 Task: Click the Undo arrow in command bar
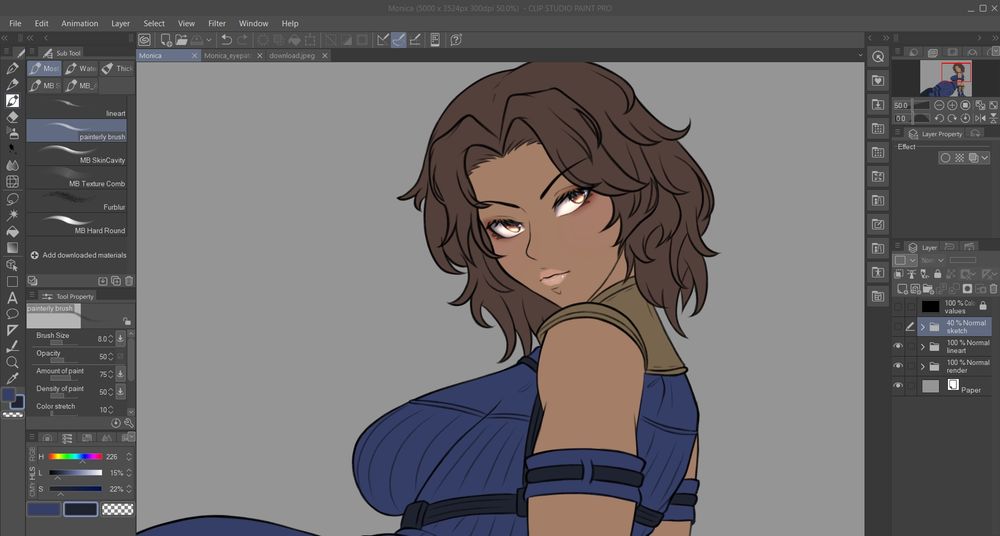pos(226,40)
